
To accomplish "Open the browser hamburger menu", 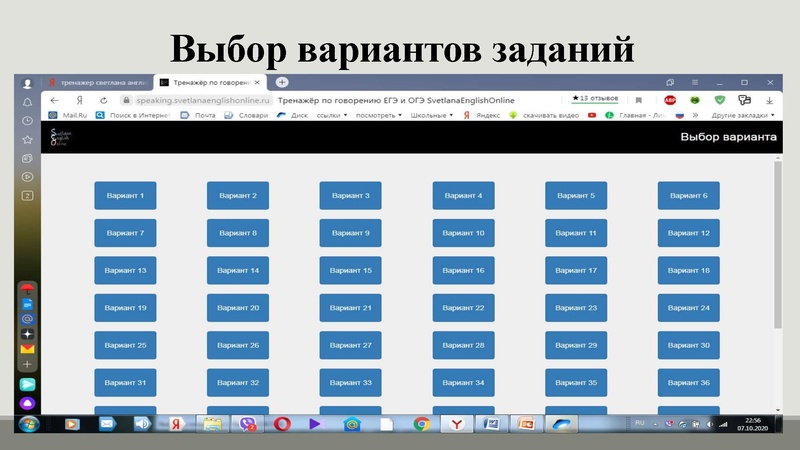I will coord(695,82).
